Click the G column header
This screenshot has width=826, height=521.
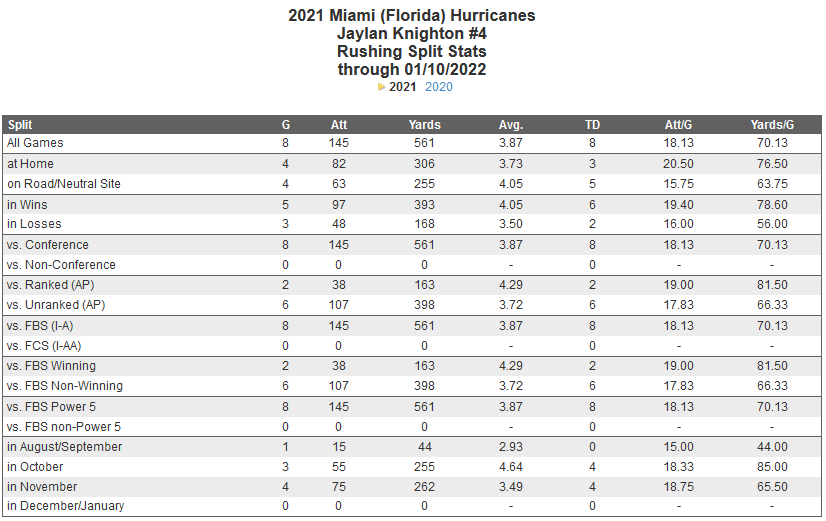(x=286, y=125)
